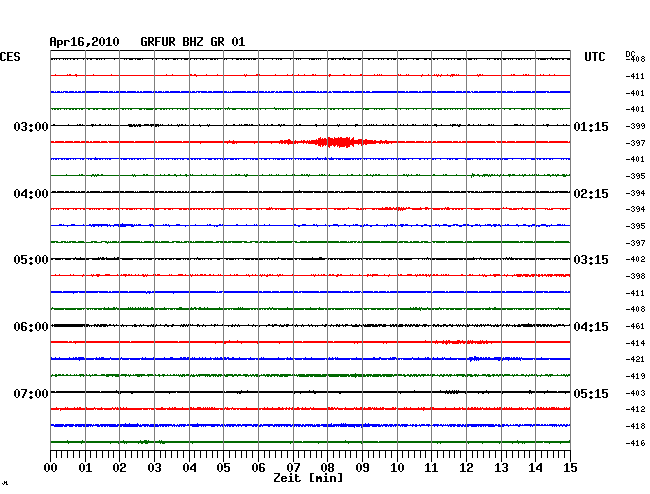
Task: Select x-axis minute label 06
Action: click(258, 468)
